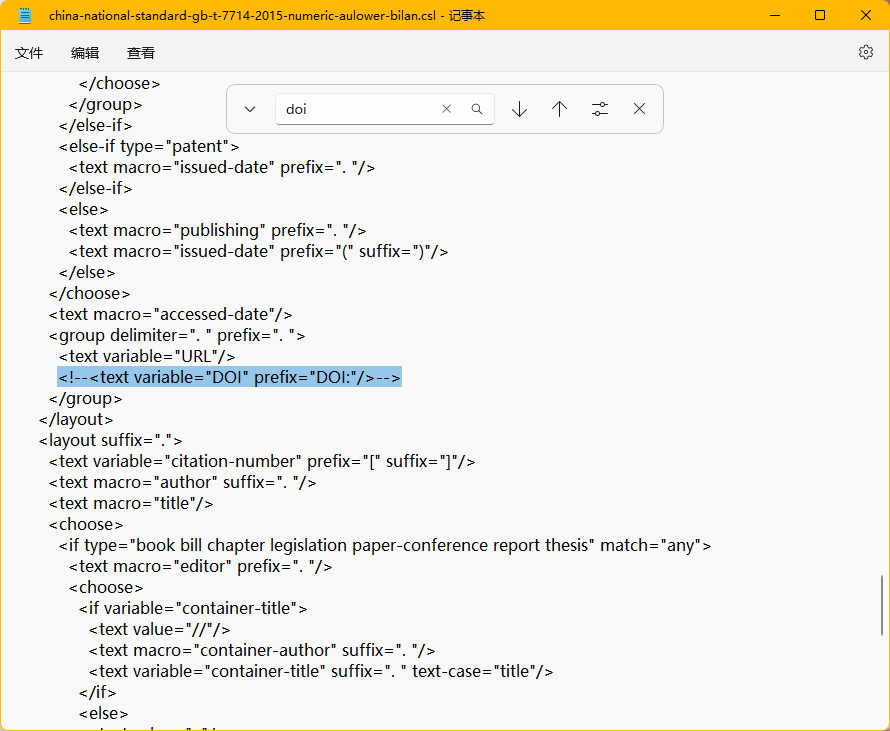Screen dimensions: 890x731
Task: Clear the find box text
Action: (x=447, y=109)
